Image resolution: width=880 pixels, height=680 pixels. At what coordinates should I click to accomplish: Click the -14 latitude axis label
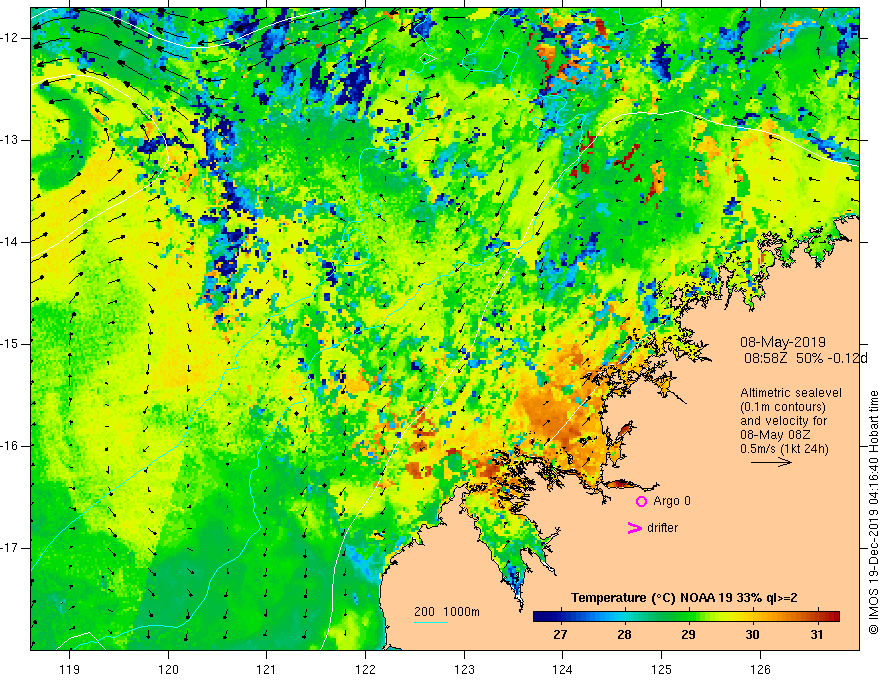tap(11, 242)
